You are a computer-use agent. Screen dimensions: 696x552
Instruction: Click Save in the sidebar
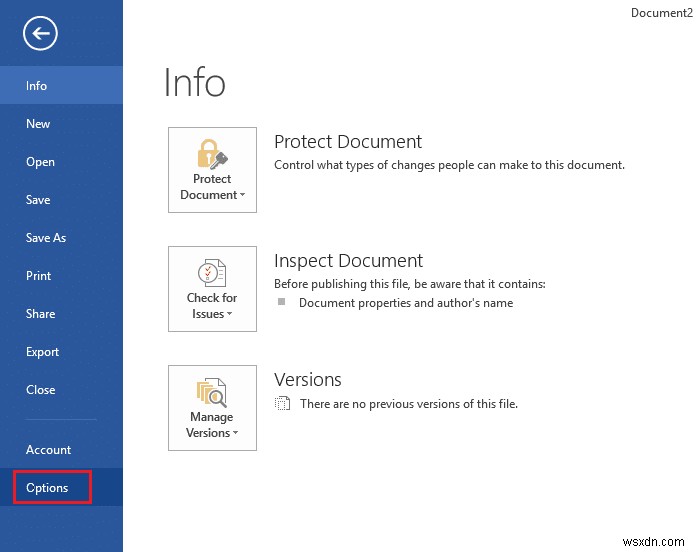click(x=61, y=200)
